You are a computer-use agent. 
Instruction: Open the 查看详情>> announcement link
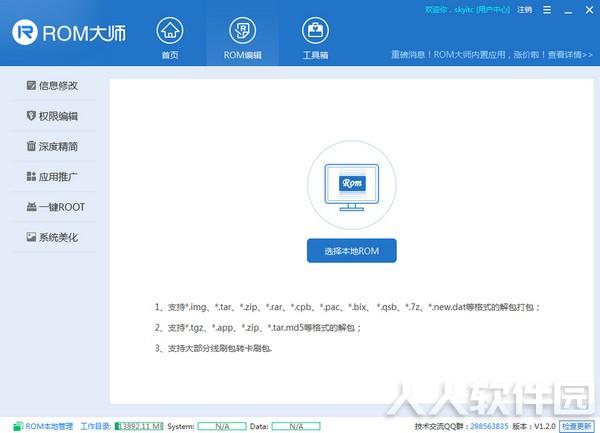click(x=570, y=55)
